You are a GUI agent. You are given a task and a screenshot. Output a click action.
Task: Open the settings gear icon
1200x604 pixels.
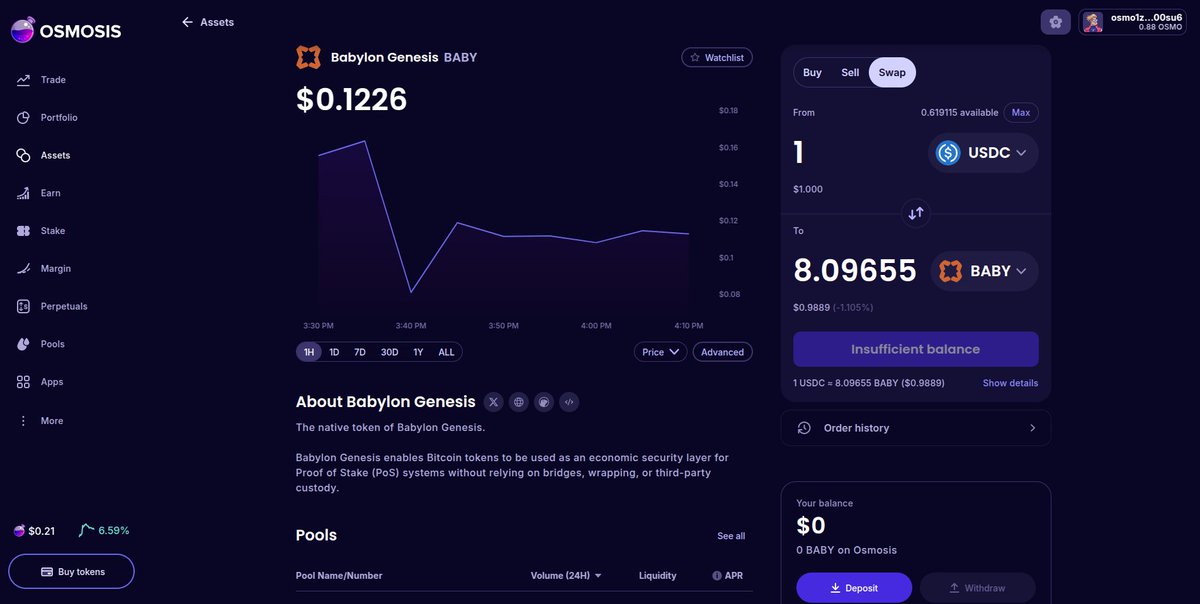tap(1055, 22)
